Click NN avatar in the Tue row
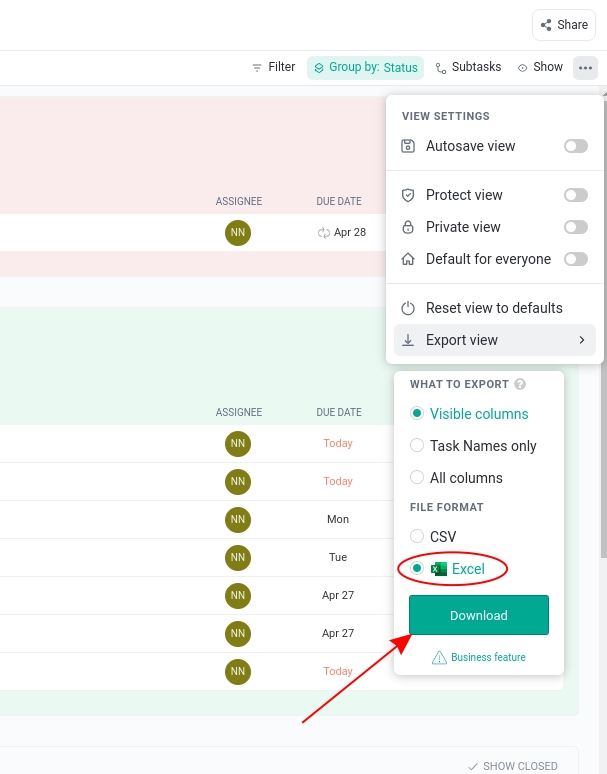 coord(238,557)
